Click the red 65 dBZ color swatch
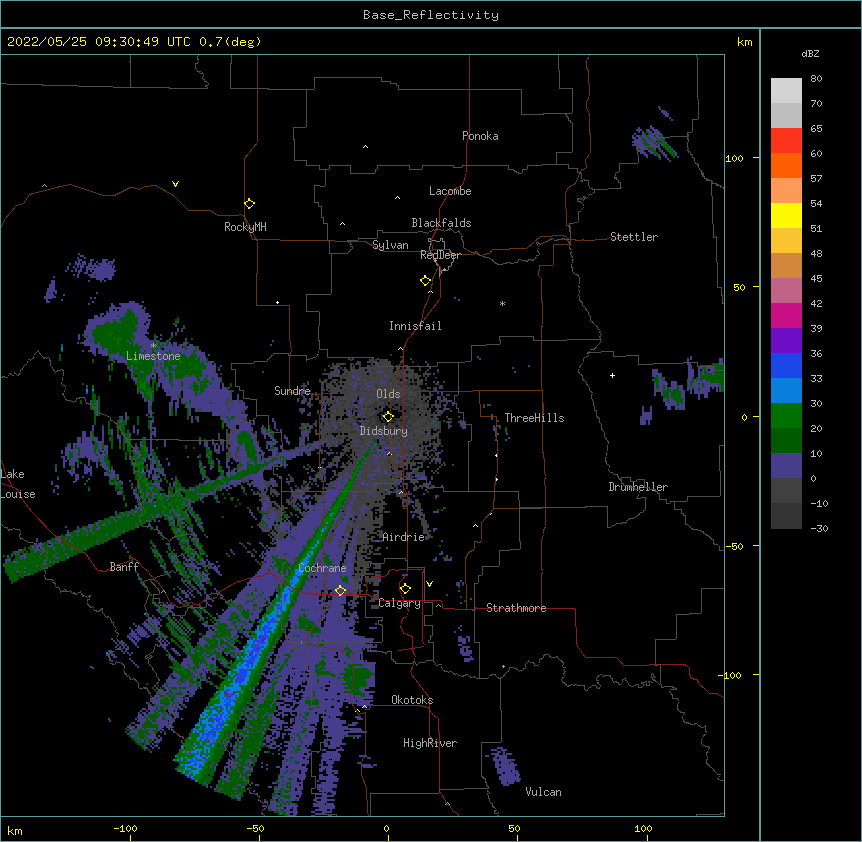862x842 pixels. point(786,141)
